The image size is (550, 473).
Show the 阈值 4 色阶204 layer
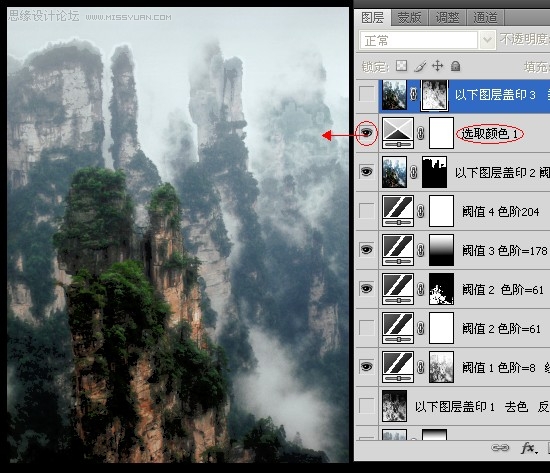(x=367, y=211)
